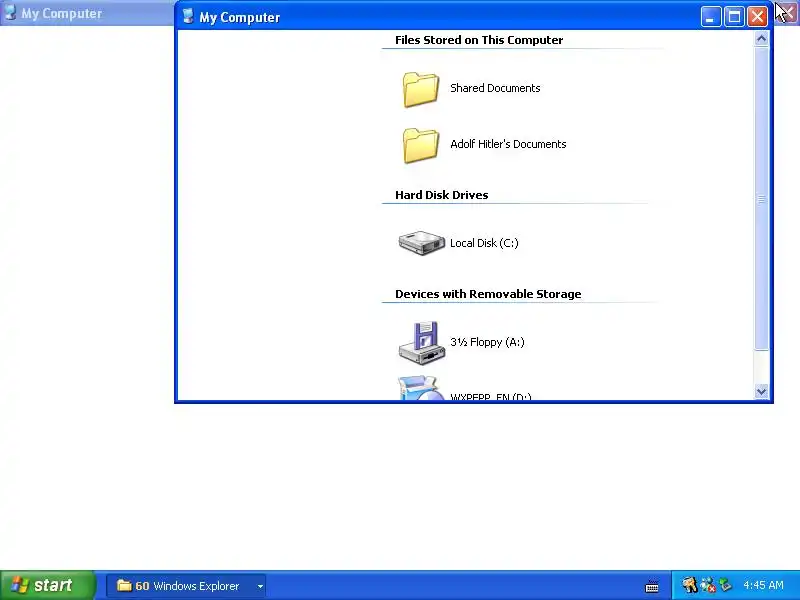Click the My Computer title bar icon
This screenshot has width=800, height=600.
pyautogui.click(x=188, y=16)
